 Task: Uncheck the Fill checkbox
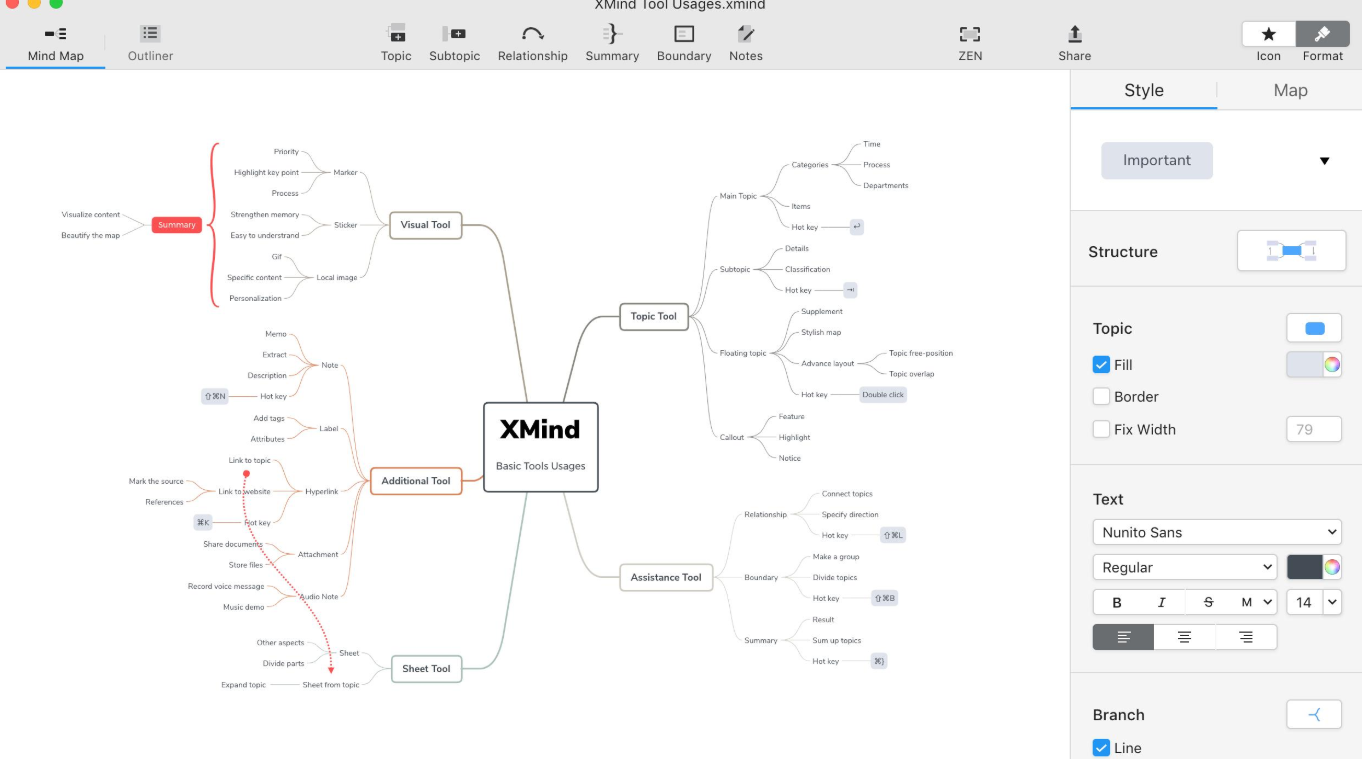click(1101, 365)
